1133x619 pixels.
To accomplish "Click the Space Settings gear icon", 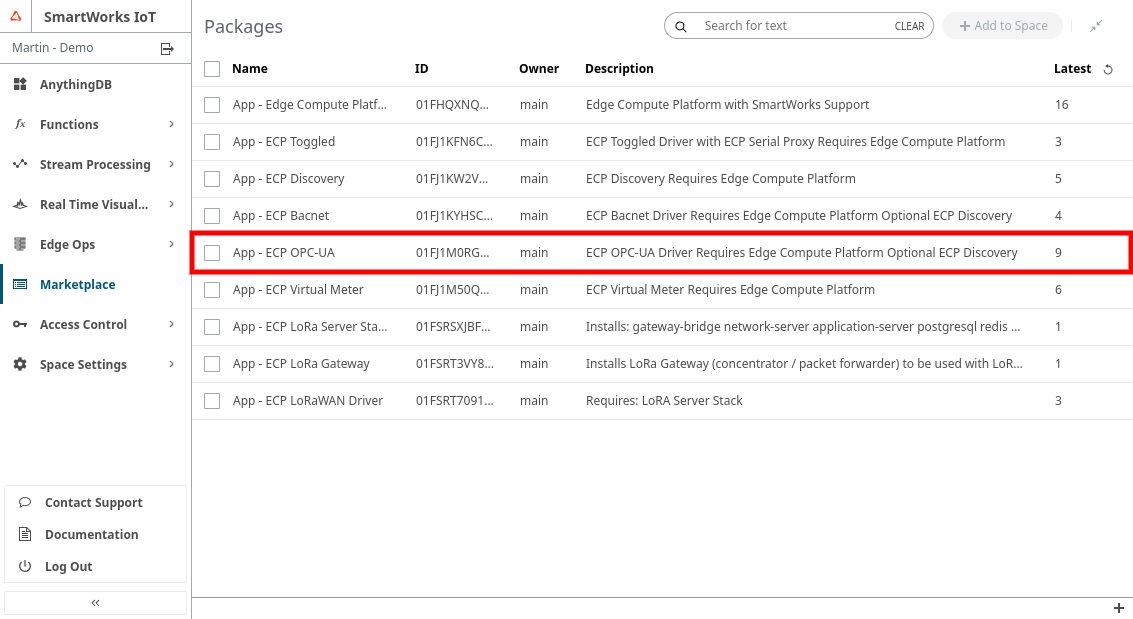I will click(x=20, y=364).
